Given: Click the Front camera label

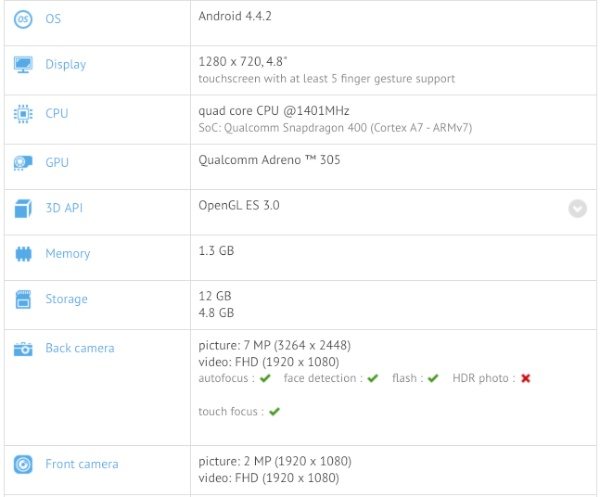Looking at the screenshot, I should (82, 464).
